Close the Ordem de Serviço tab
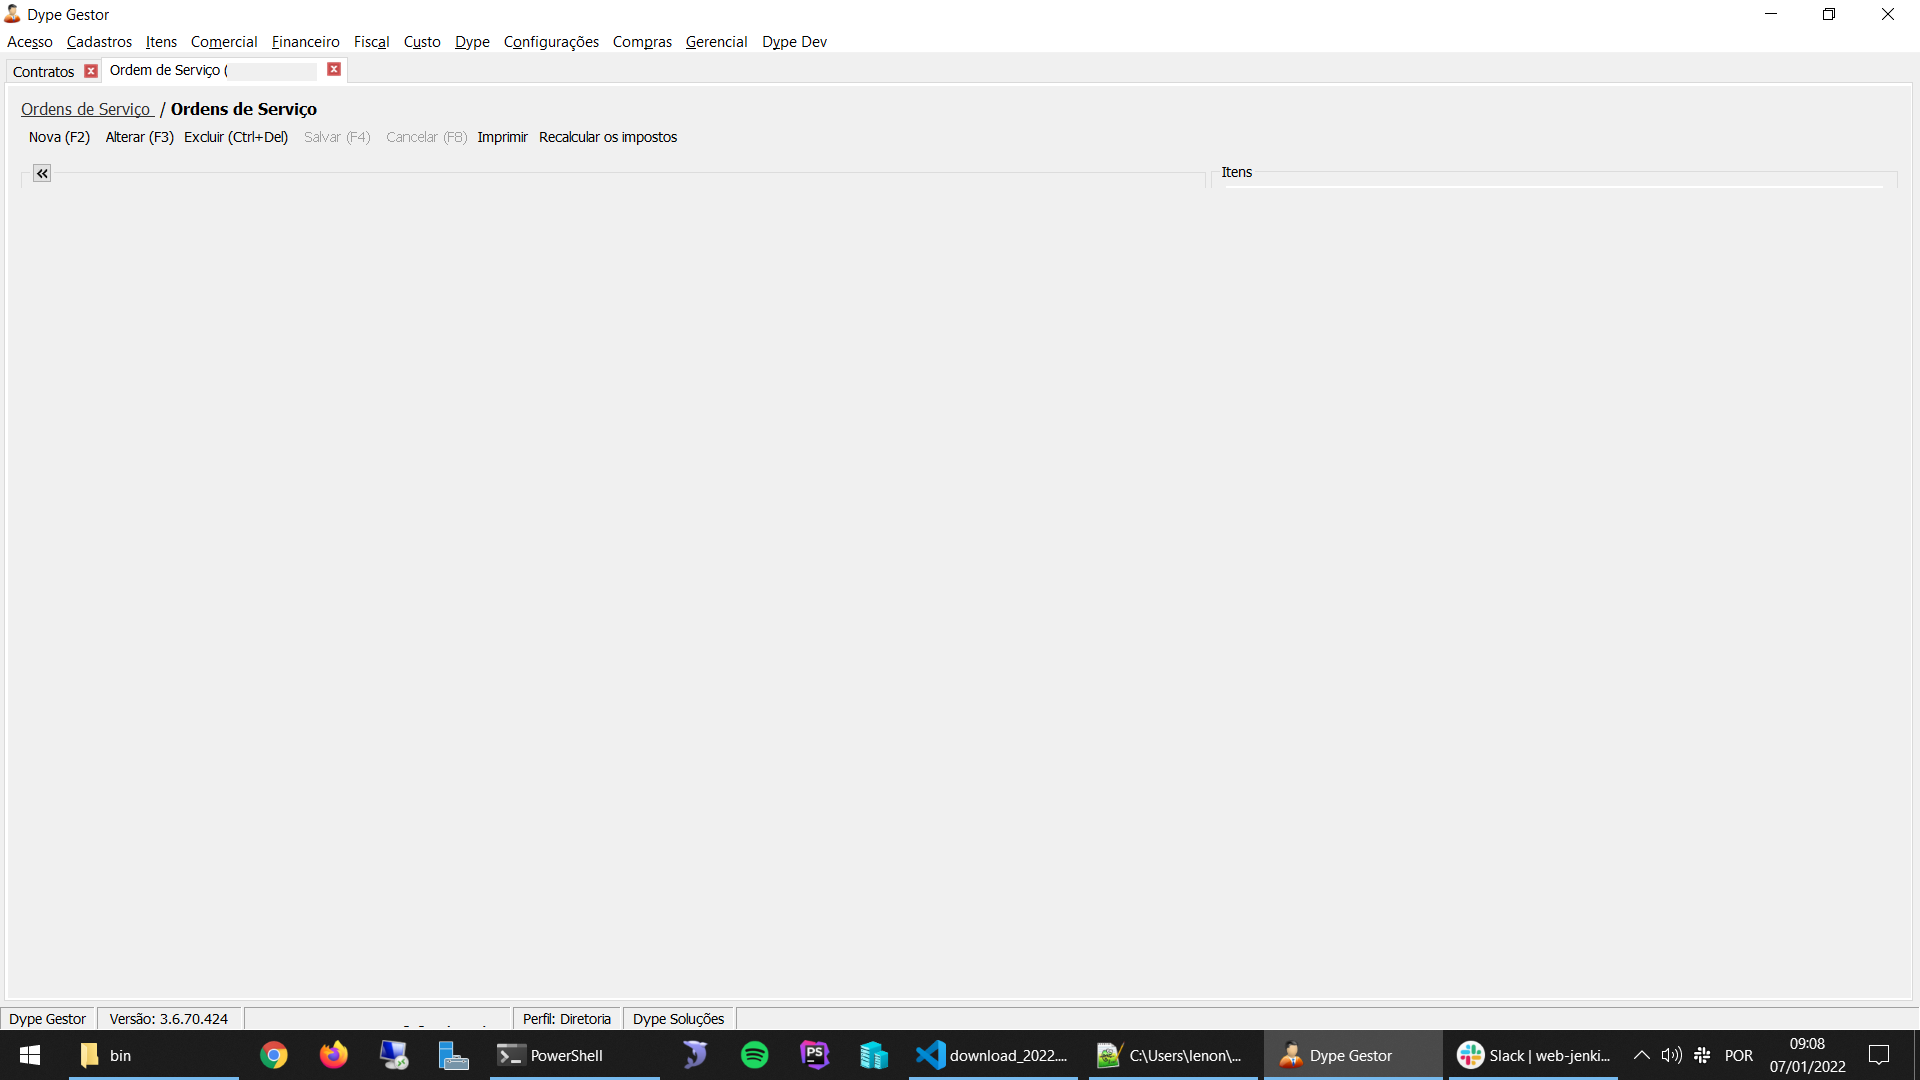This screenshot has height=1080, width=1920. click(x=334, y=69)
